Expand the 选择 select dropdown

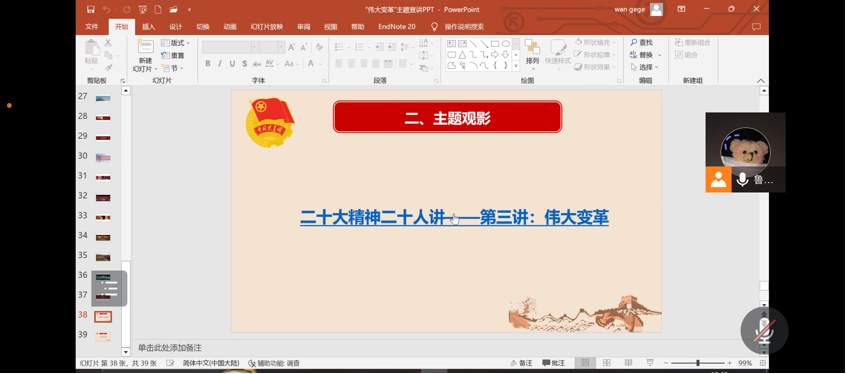pos(645,67)
